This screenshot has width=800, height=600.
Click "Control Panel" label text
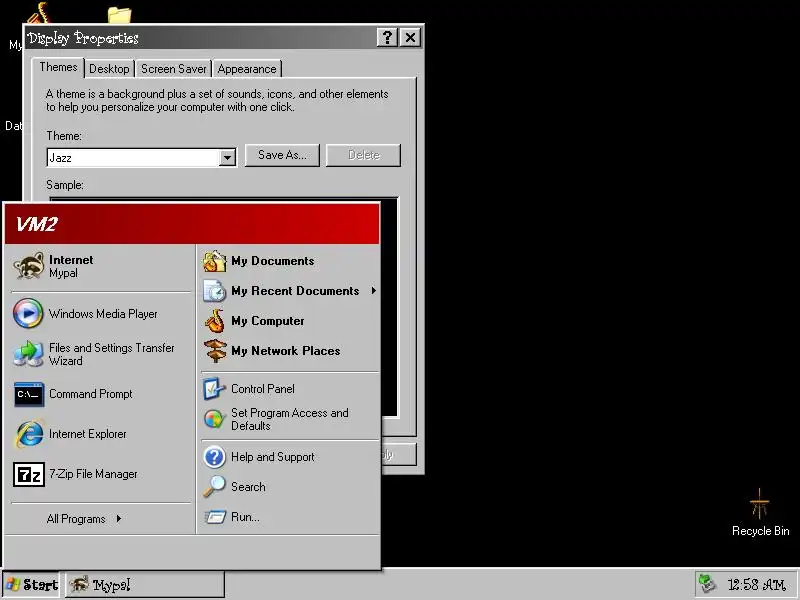click(x=263, y=389)
